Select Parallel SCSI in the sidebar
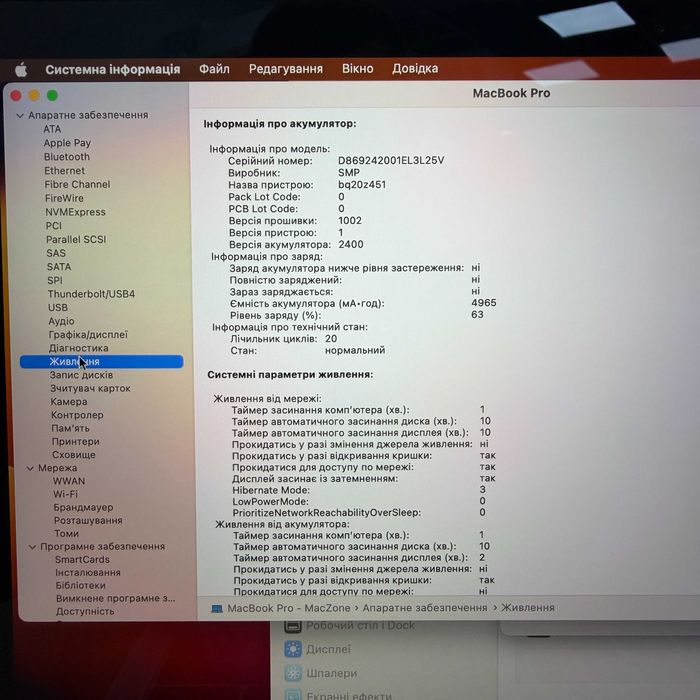This screenshot has height=700, width=700. click(x=76, y=239)
